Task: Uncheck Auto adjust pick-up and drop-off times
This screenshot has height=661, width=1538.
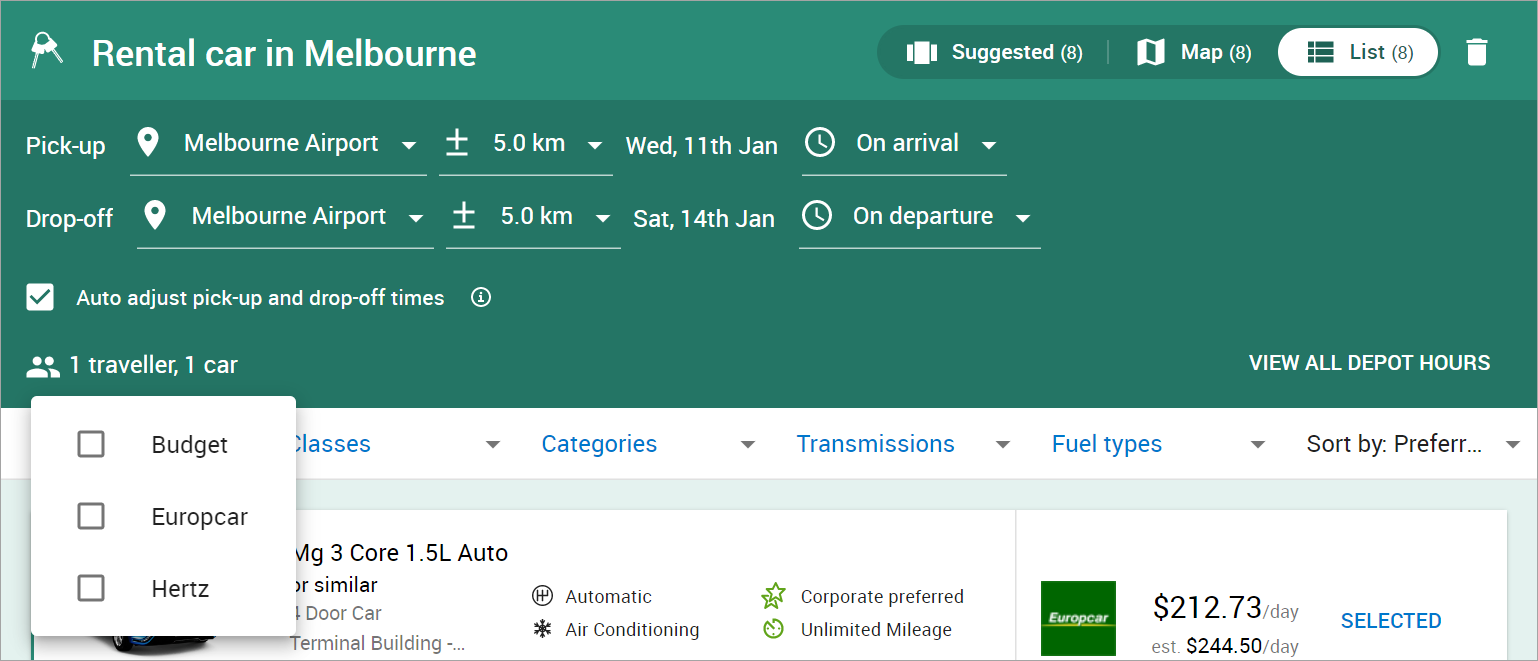Action: click(x=40, y=297)
